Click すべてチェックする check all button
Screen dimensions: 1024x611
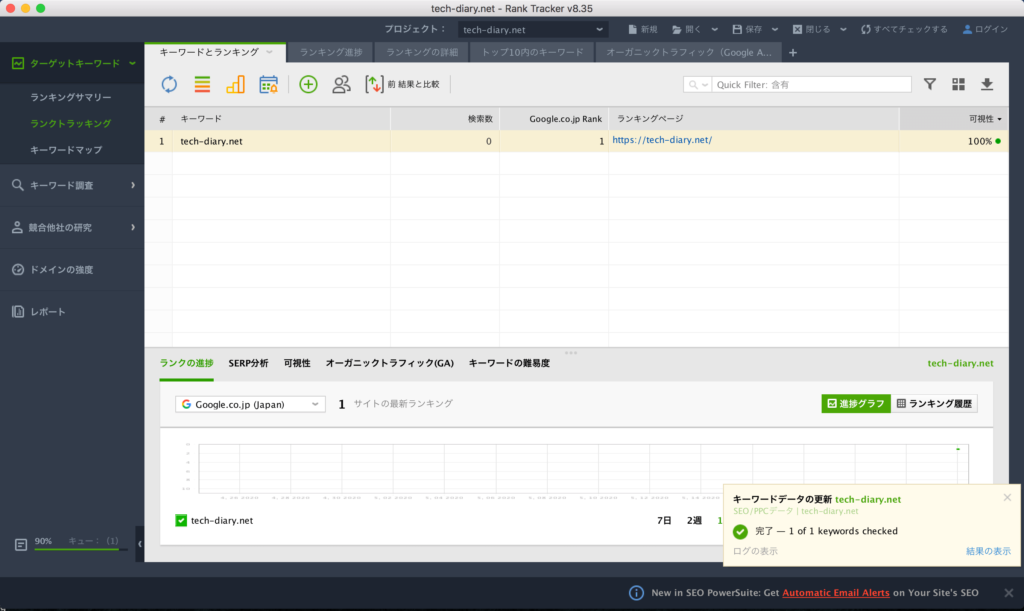coord(904,29)
